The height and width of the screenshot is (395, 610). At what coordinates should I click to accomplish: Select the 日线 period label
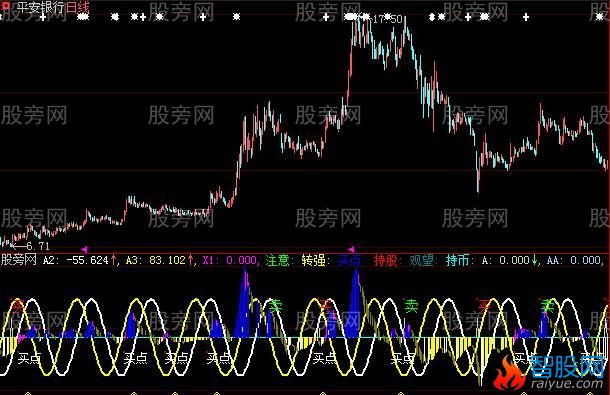pyautogui.click(x=78, y=7)
